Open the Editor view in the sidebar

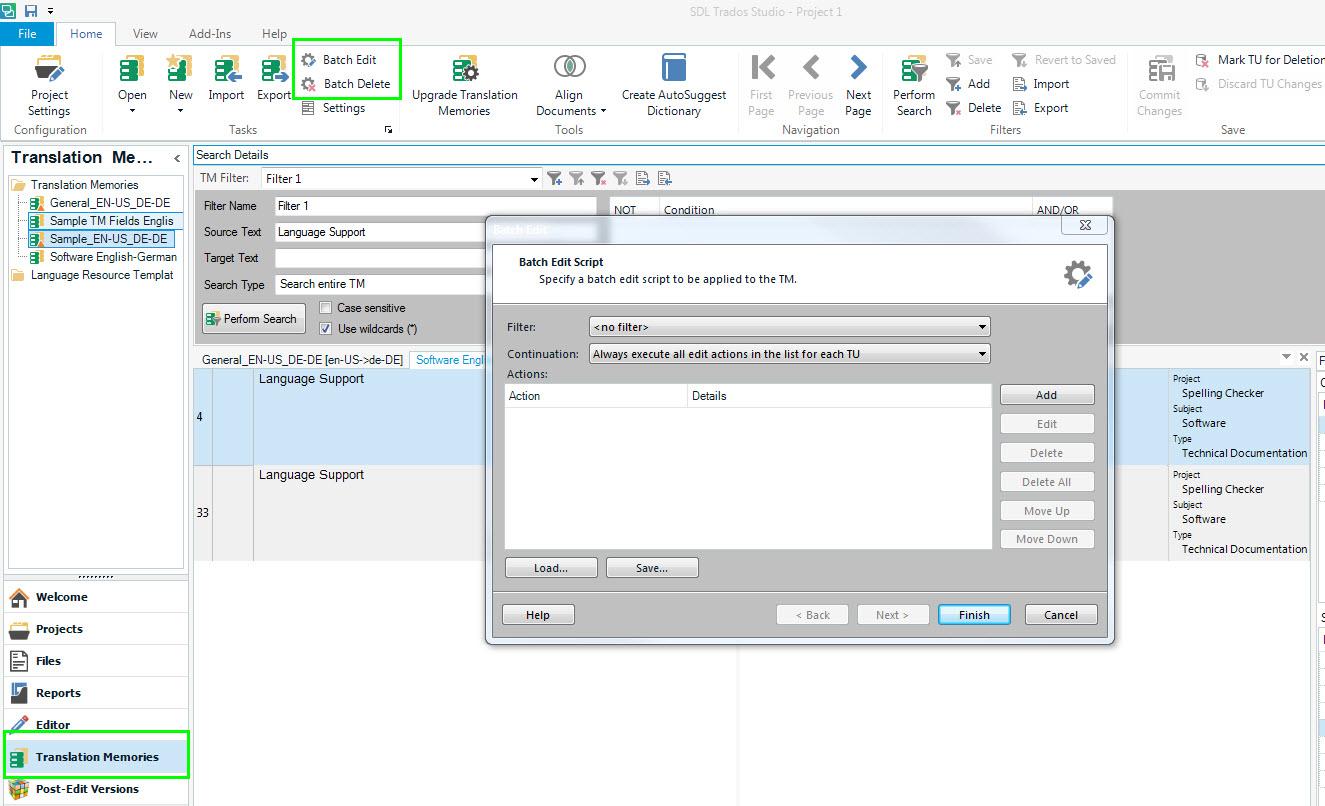point(96,724)
